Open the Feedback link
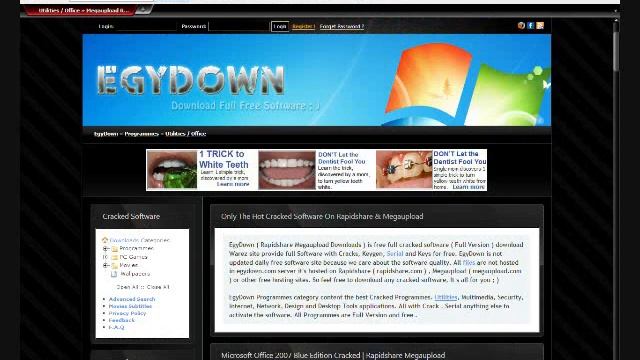 122,320
